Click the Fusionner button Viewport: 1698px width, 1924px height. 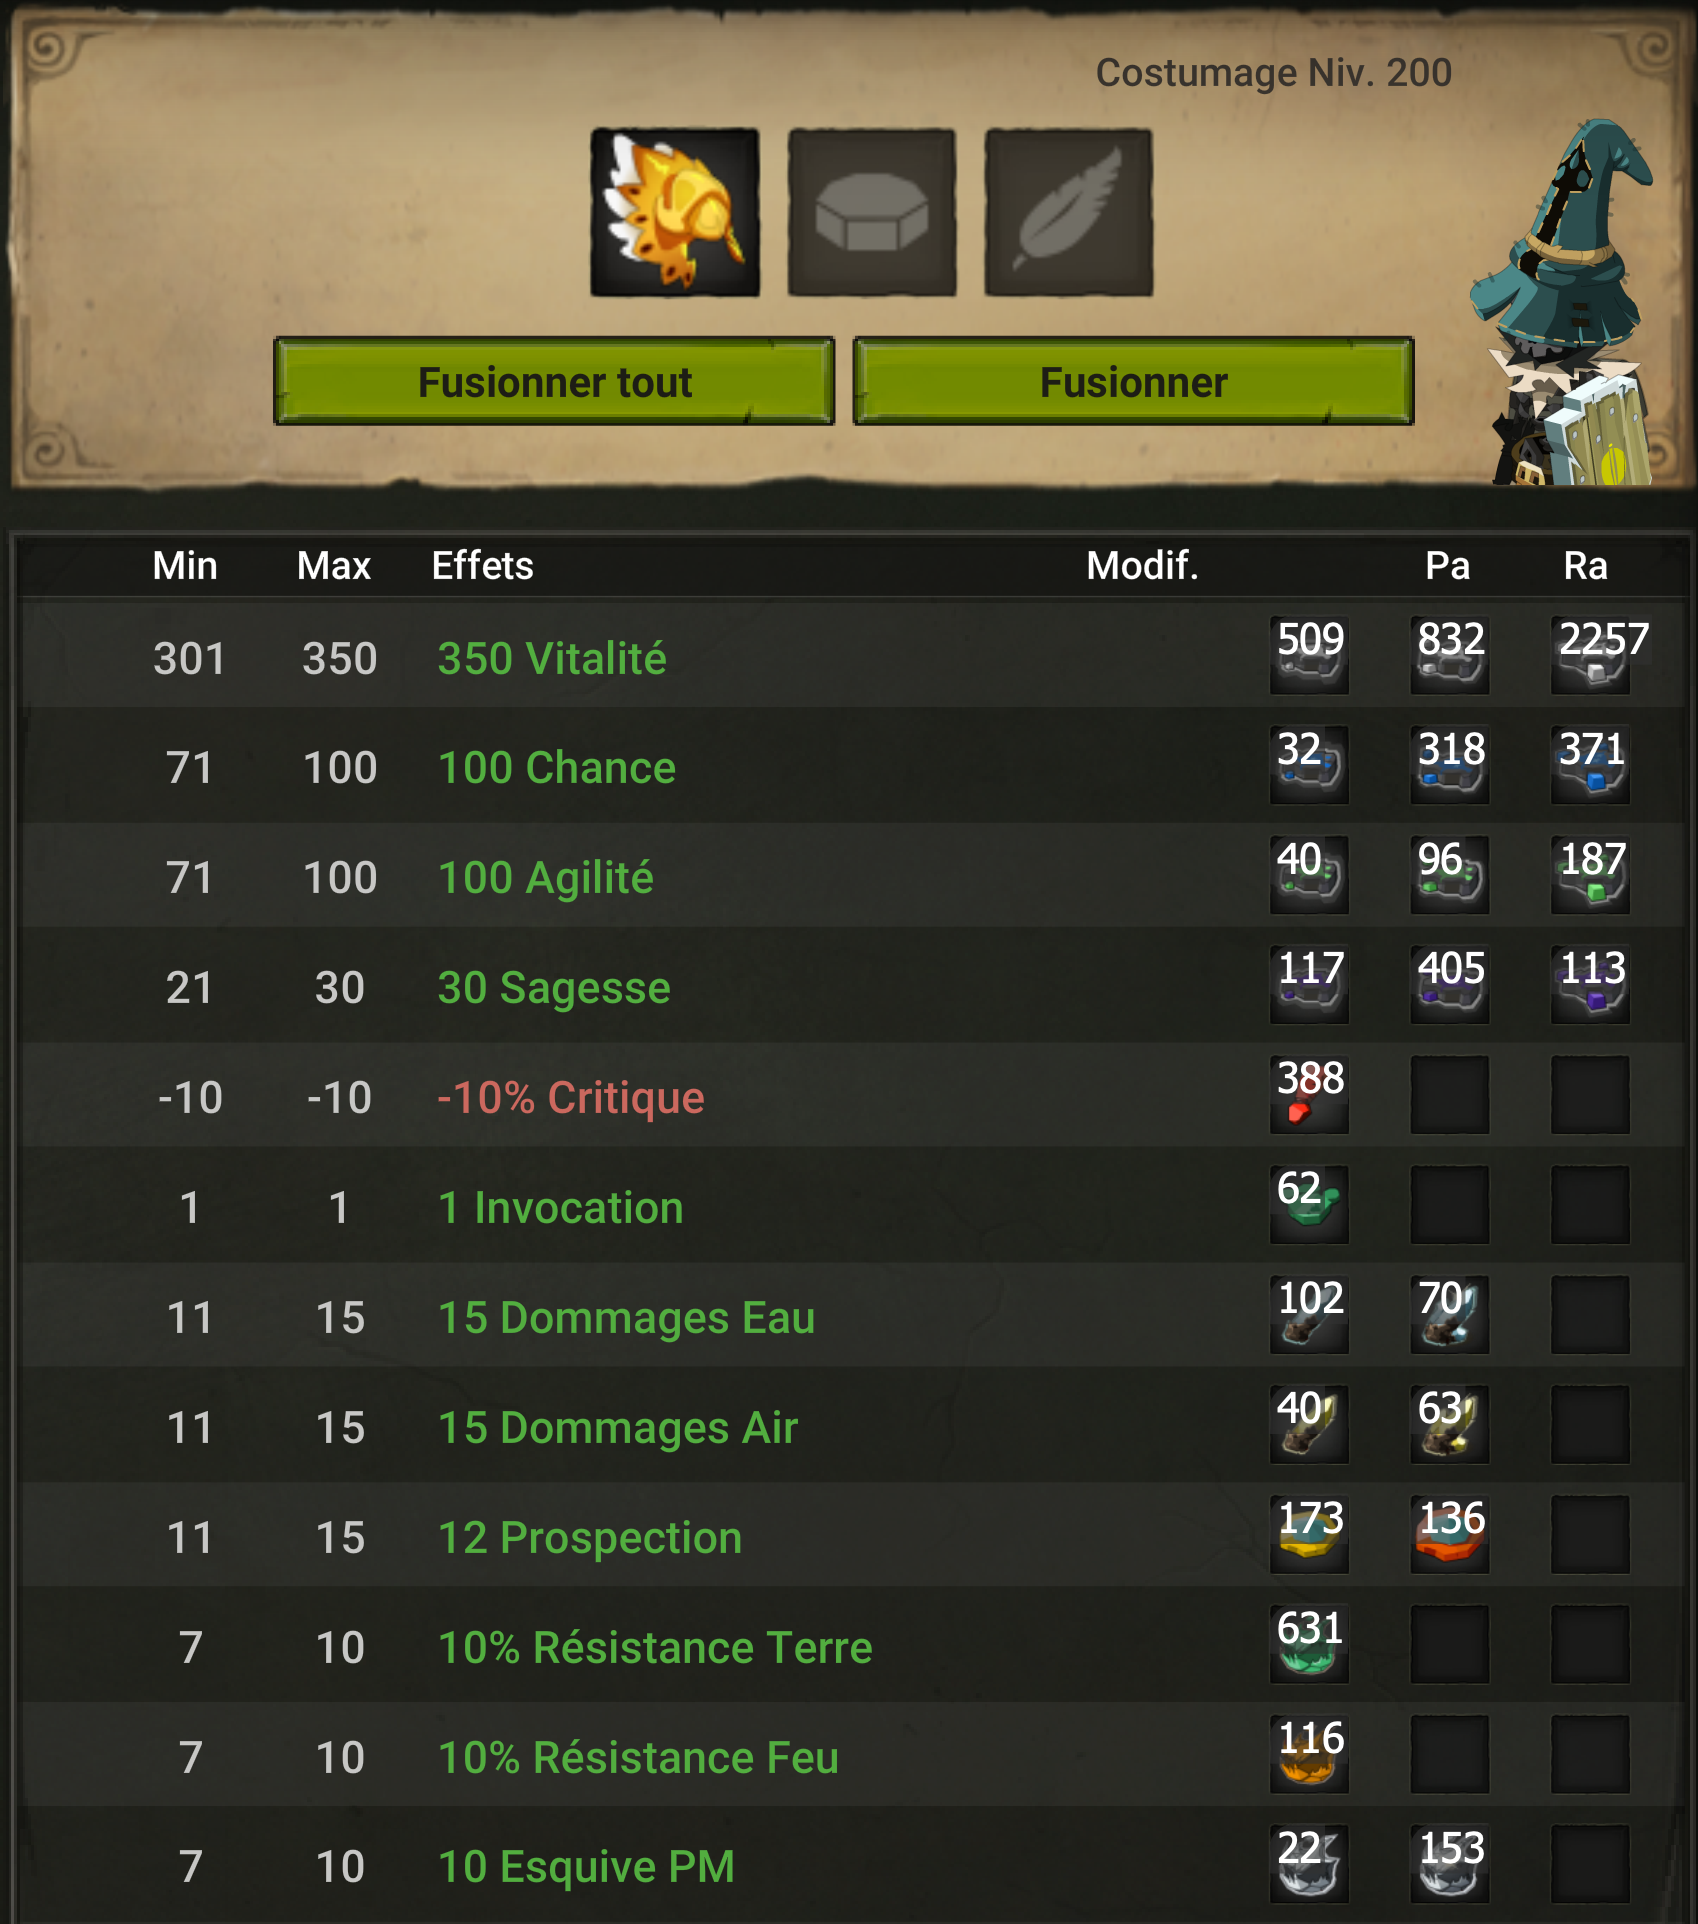pyautogui.click(x=1133, y=381)
